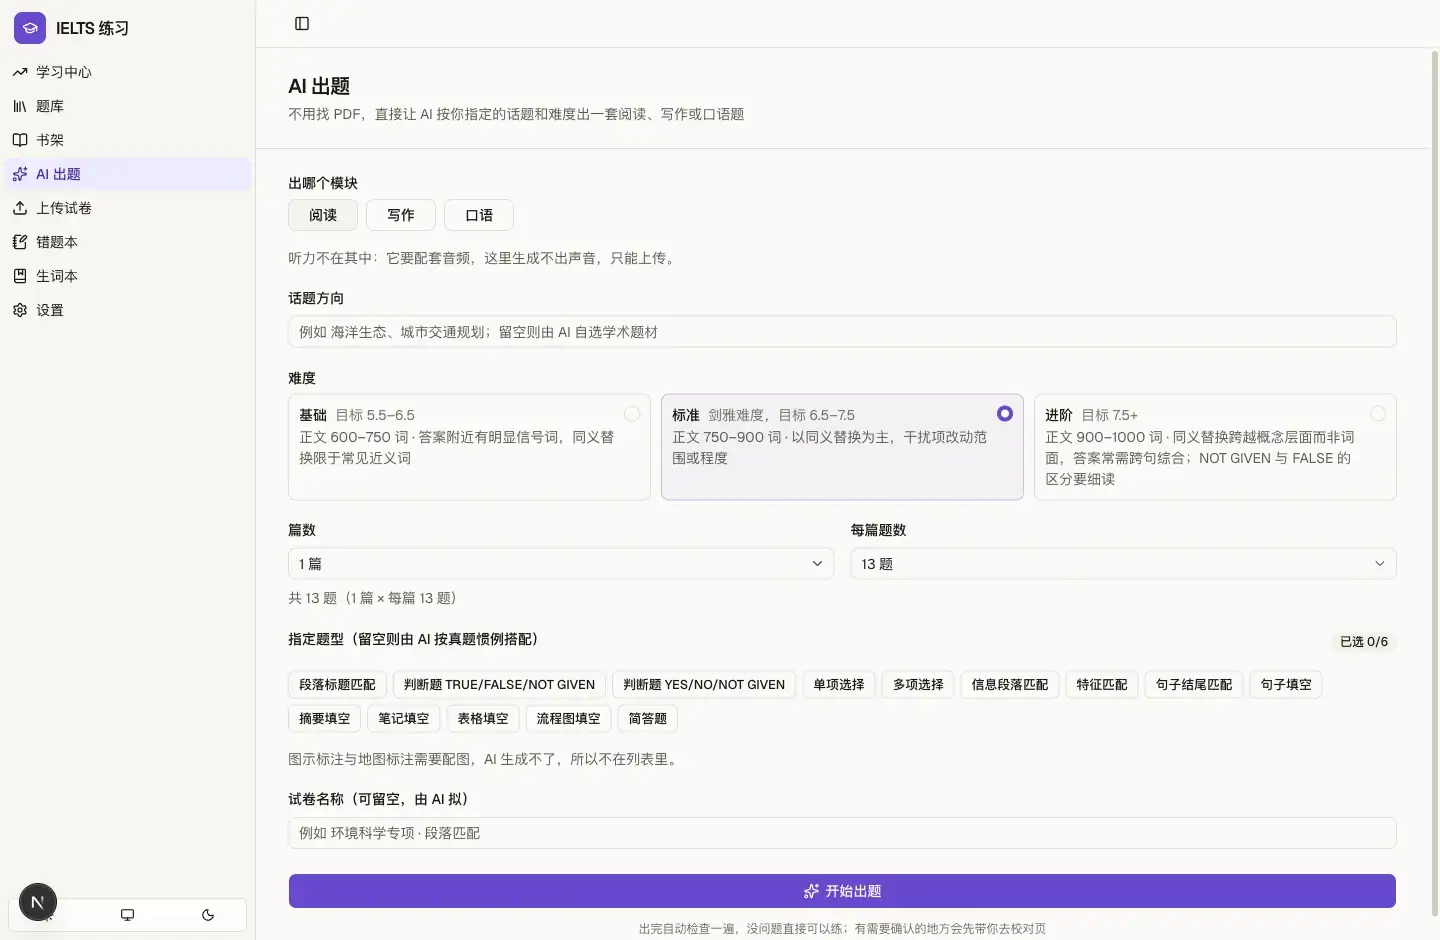Toggle 判断题 YES/NO/NOT GIVEN type

(704, 685)
